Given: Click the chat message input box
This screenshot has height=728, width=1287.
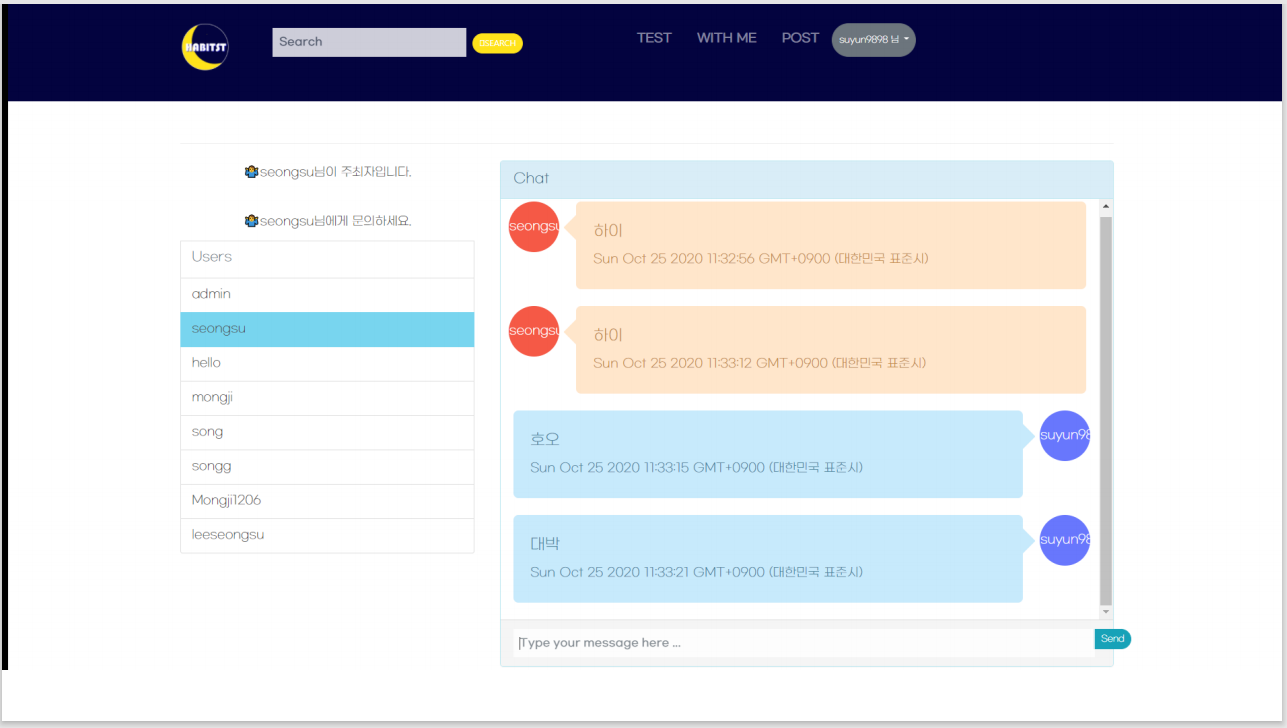Looking at the screenshot, I should tap(804, 643).
